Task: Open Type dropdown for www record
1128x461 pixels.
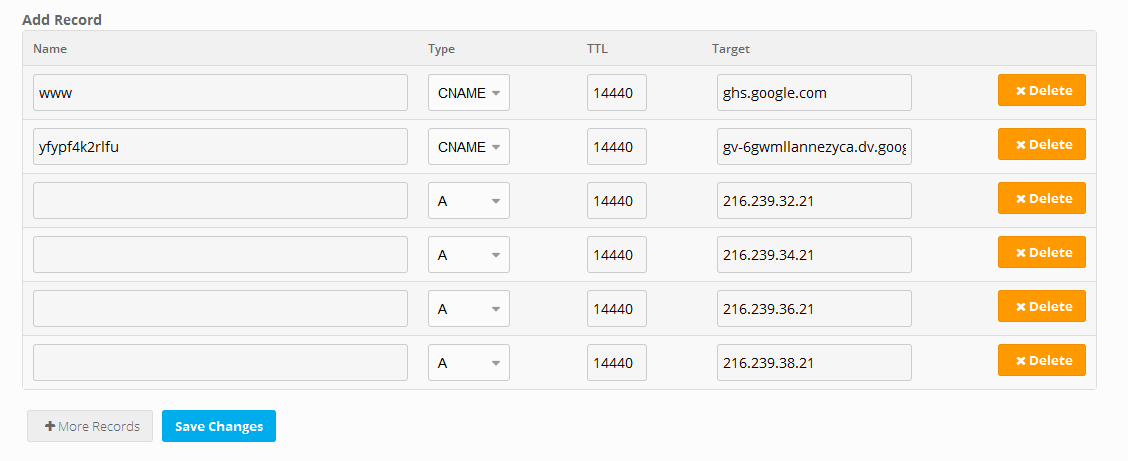Action: tap(469, 93)
